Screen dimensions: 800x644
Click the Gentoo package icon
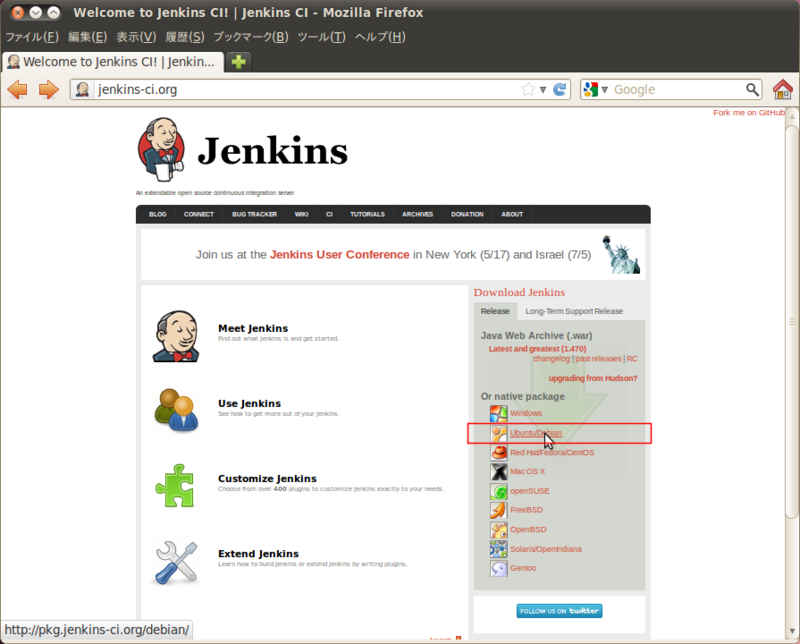(498, 568)
